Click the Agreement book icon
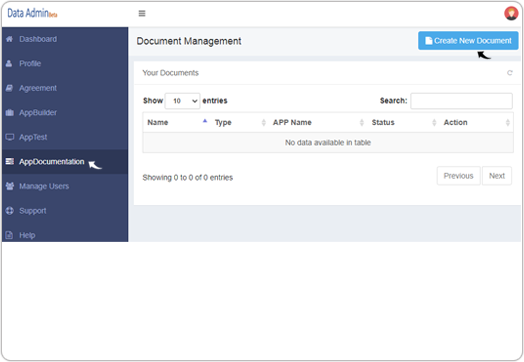524x362 pixels. [x=9, y=88]
